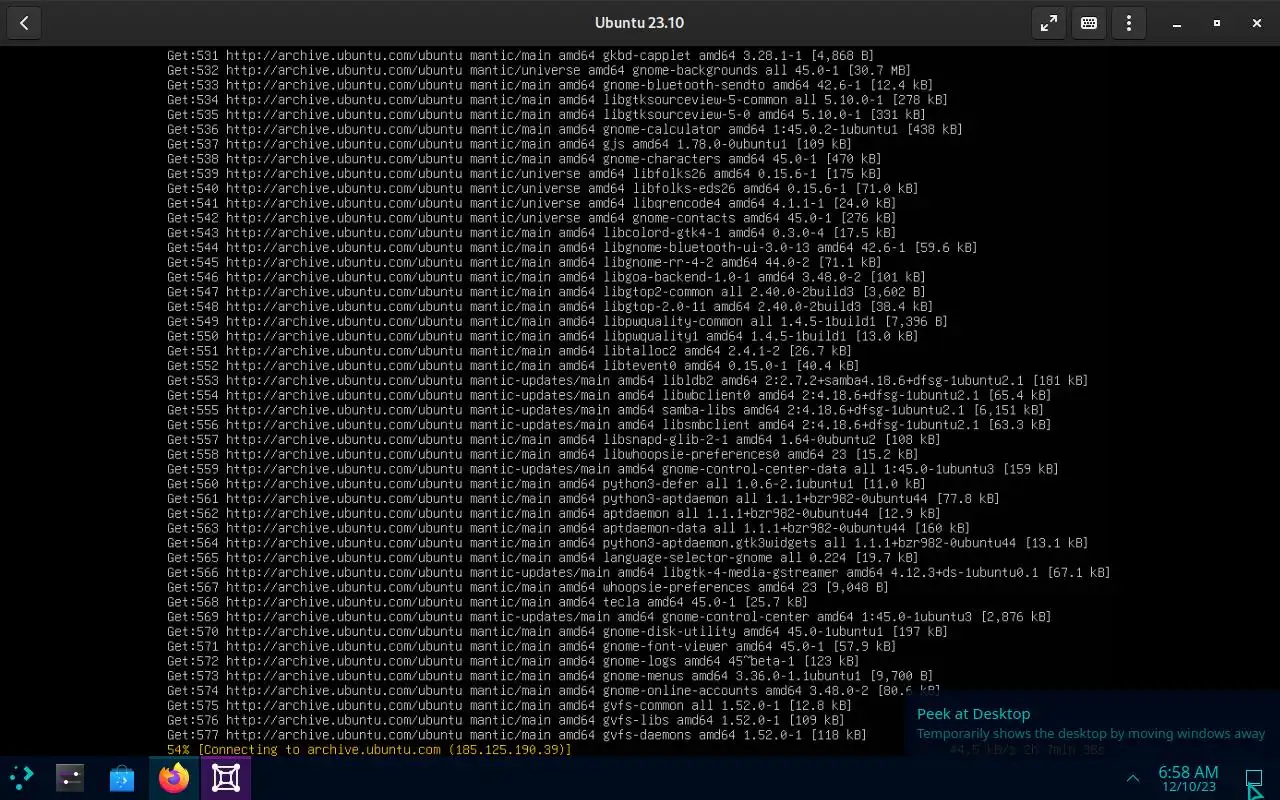The image size is (1280, 800).
Task: Click the Get:546 libgoa-backend-1.0-1 line
Action: coord(546,277)
